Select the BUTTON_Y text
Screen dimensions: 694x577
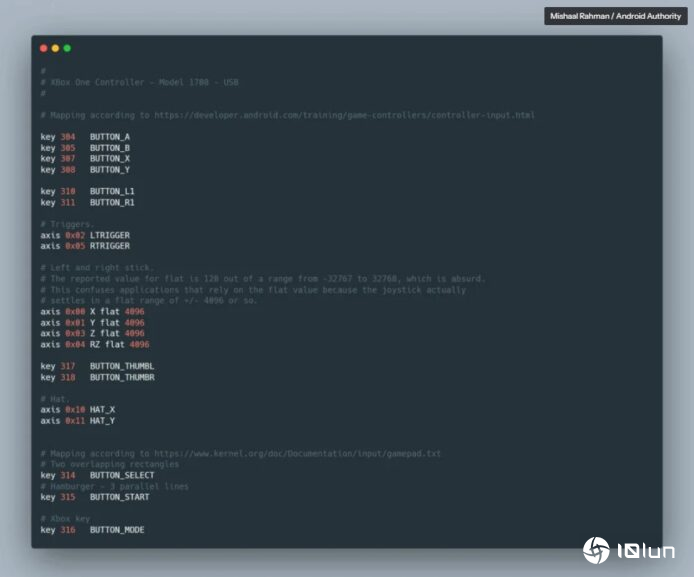click(x=110, y=170)
